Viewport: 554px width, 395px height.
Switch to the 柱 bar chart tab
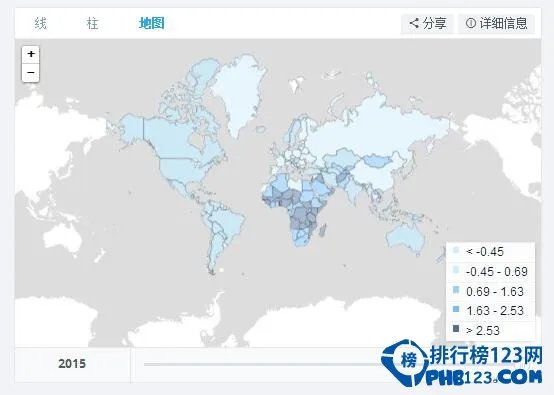pos(93,23)
